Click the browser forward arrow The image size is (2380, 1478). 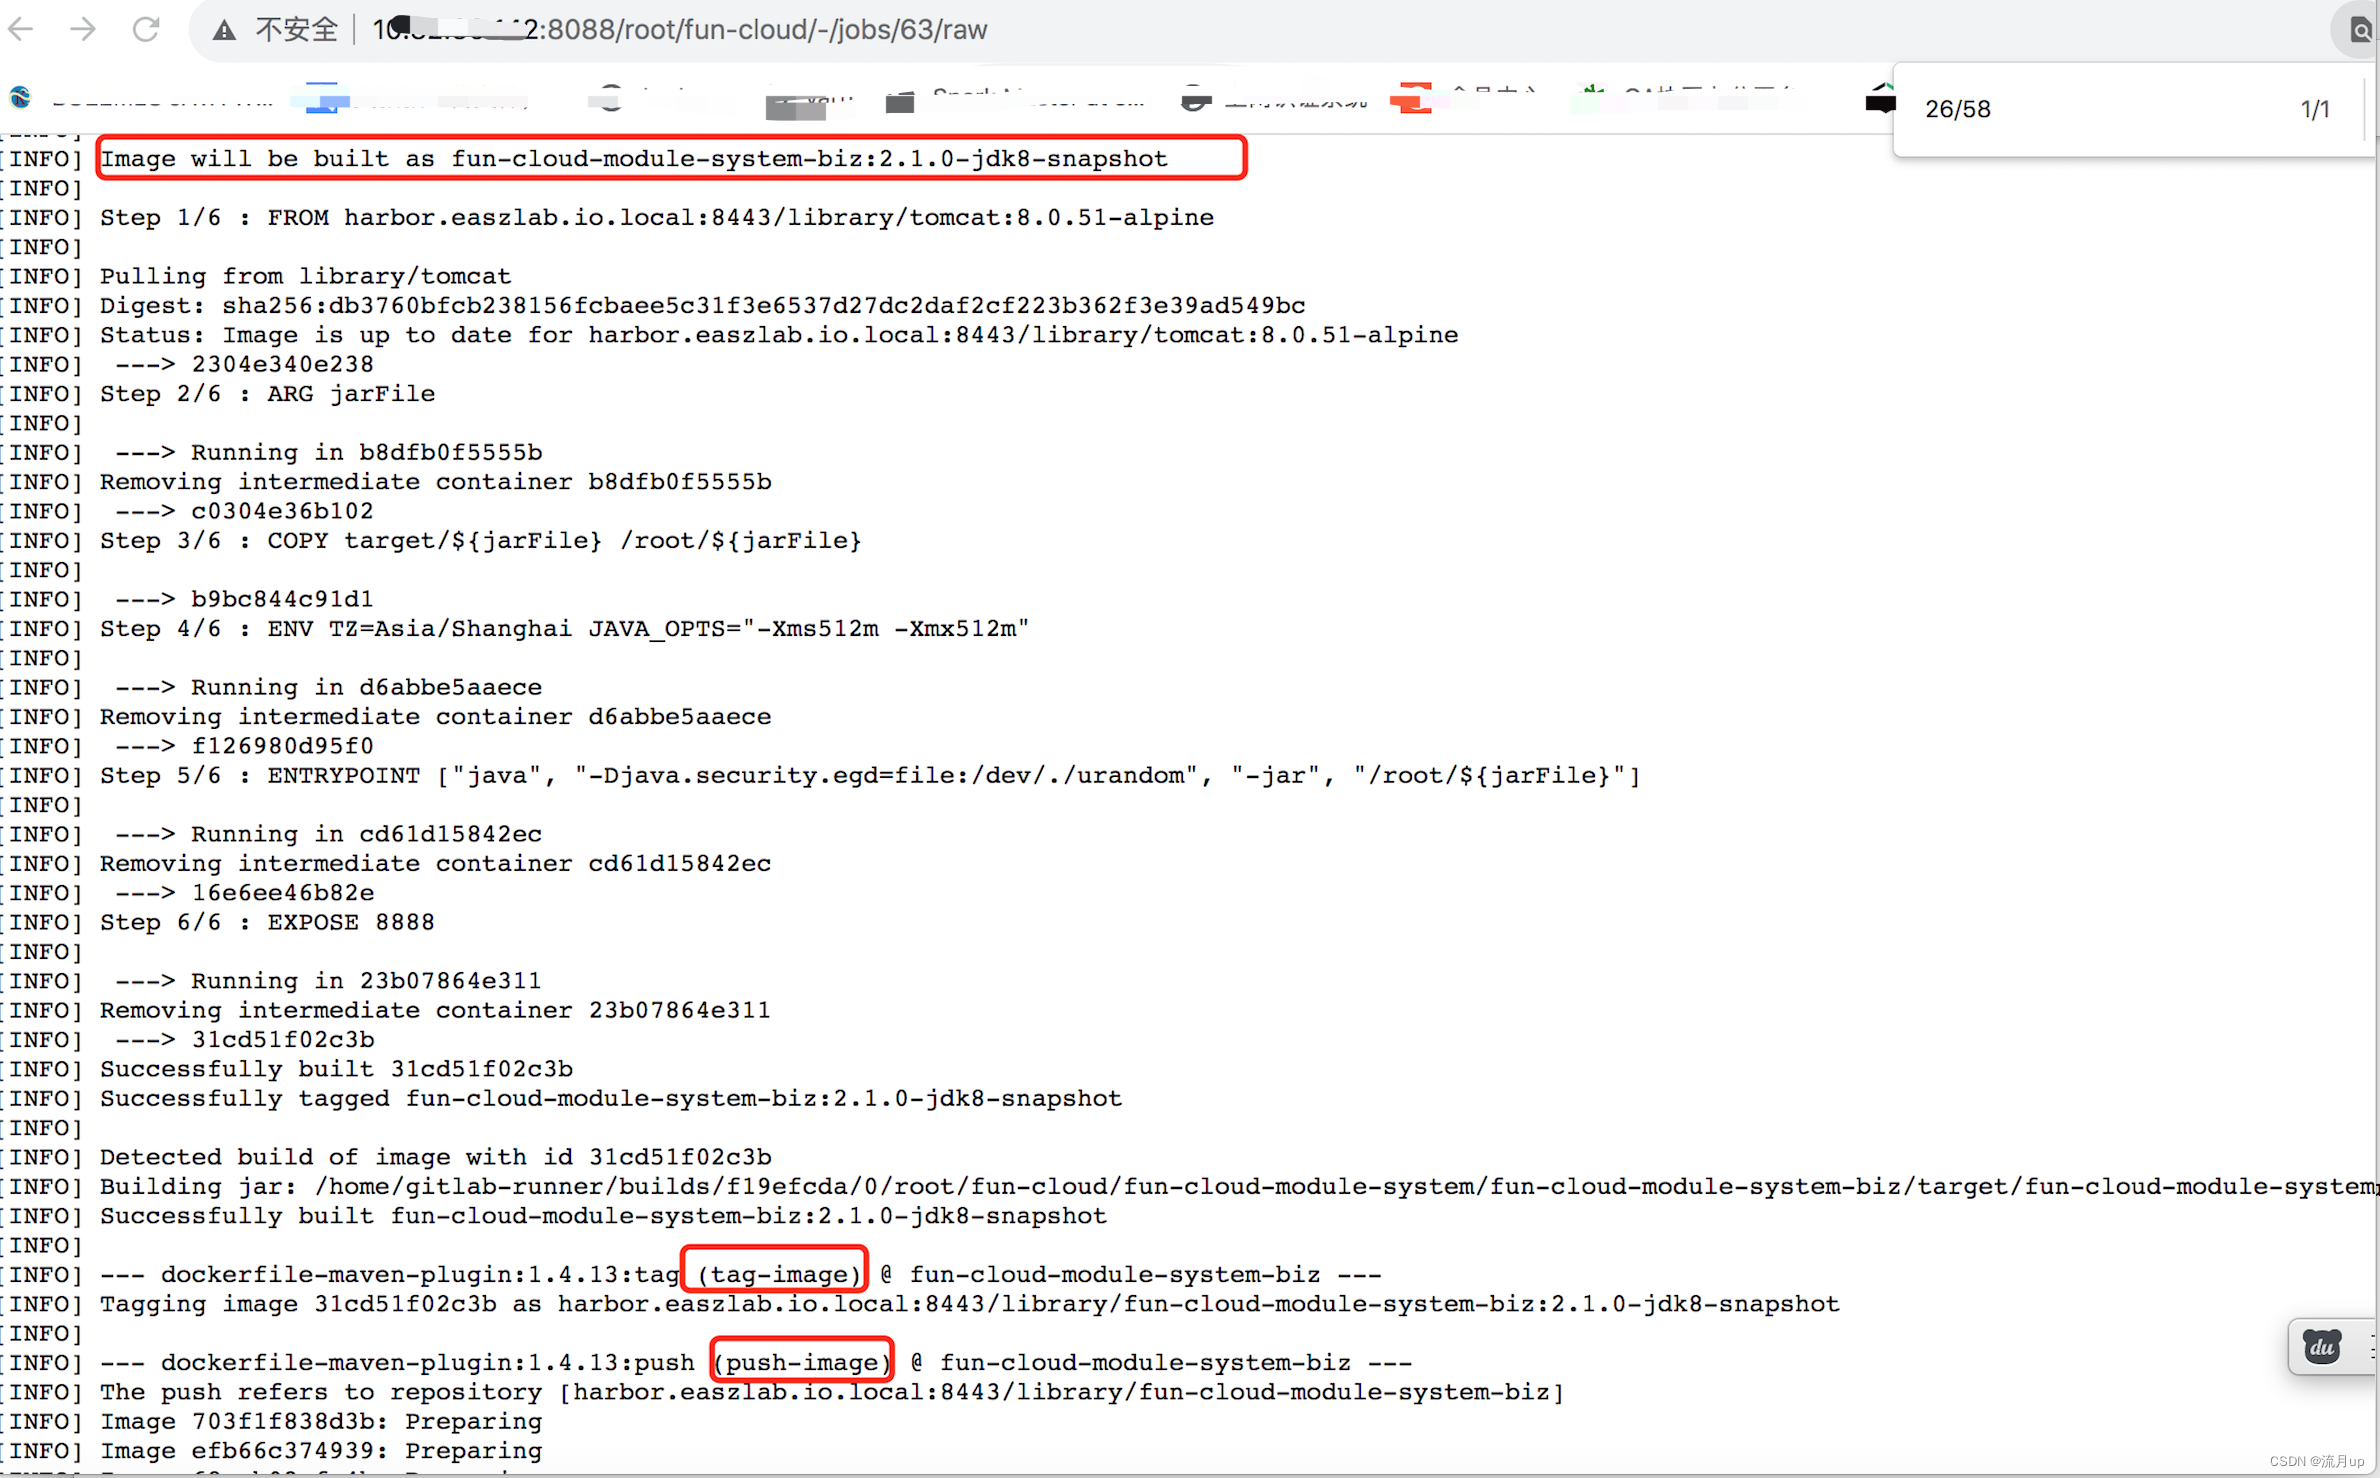tap(84, 29)
